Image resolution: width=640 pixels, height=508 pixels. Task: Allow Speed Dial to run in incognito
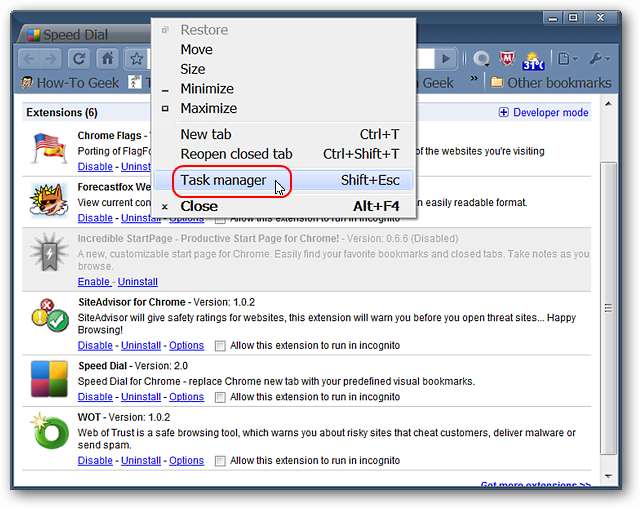click(220, 397)
